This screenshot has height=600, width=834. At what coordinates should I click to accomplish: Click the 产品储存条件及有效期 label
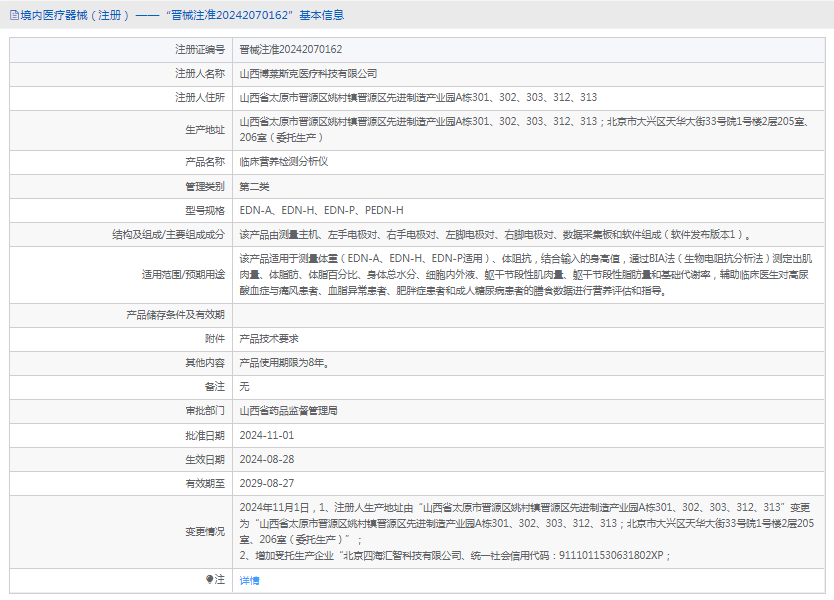[176, 315]
